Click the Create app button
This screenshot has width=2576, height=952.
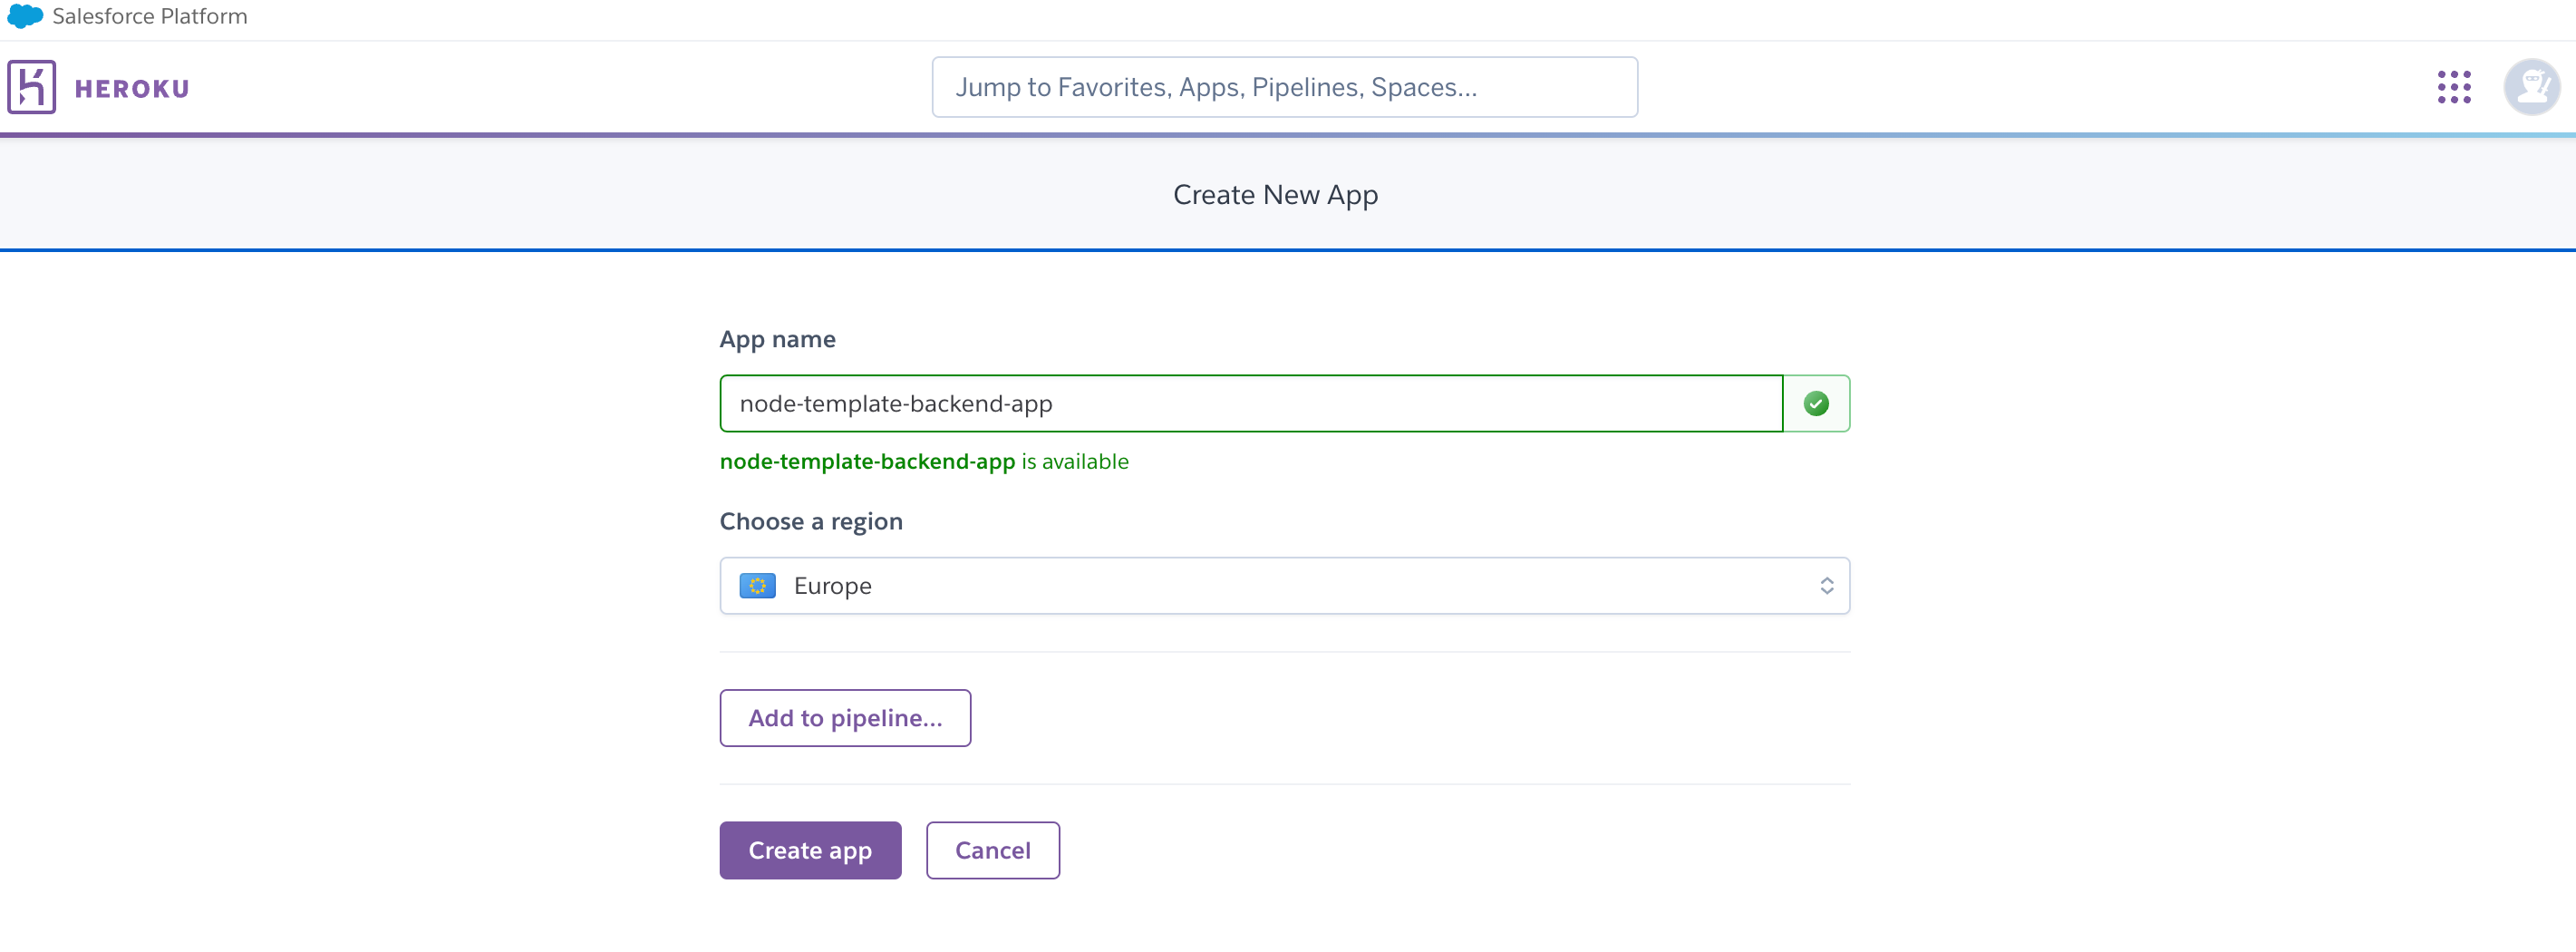tap(810, 850)
